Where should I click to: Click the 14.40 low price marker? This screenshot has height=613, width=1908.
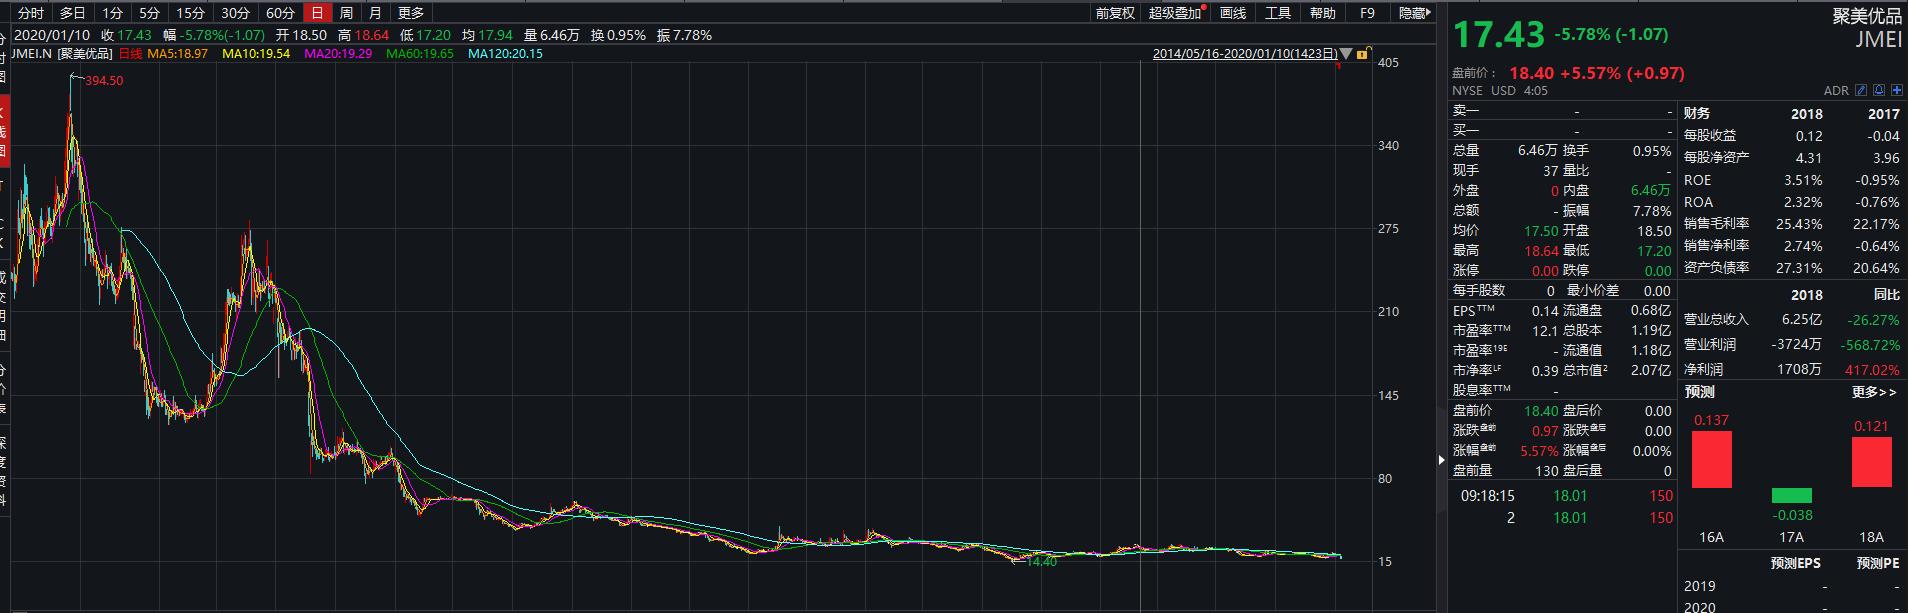1042,561
